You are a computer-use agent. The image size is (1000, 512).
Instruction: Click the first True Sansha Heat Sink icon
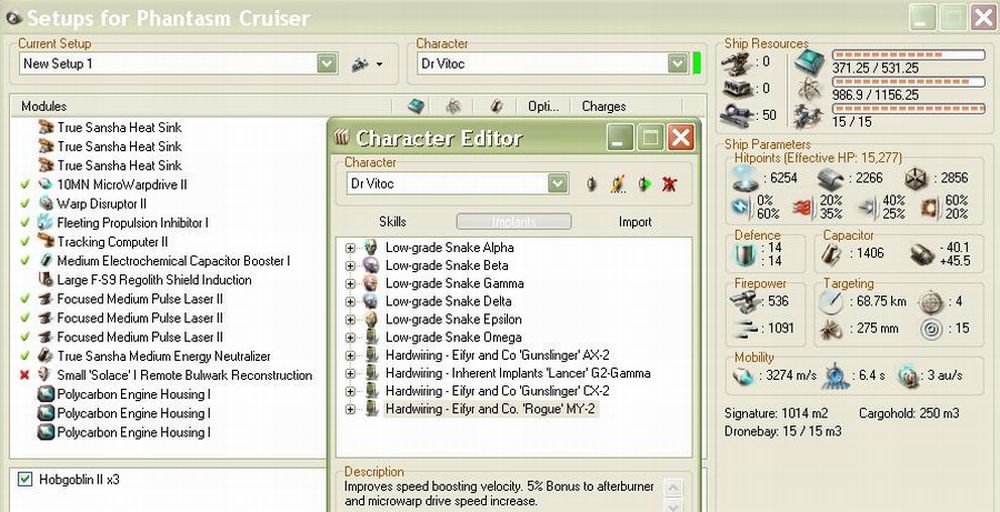click(45, 127)
